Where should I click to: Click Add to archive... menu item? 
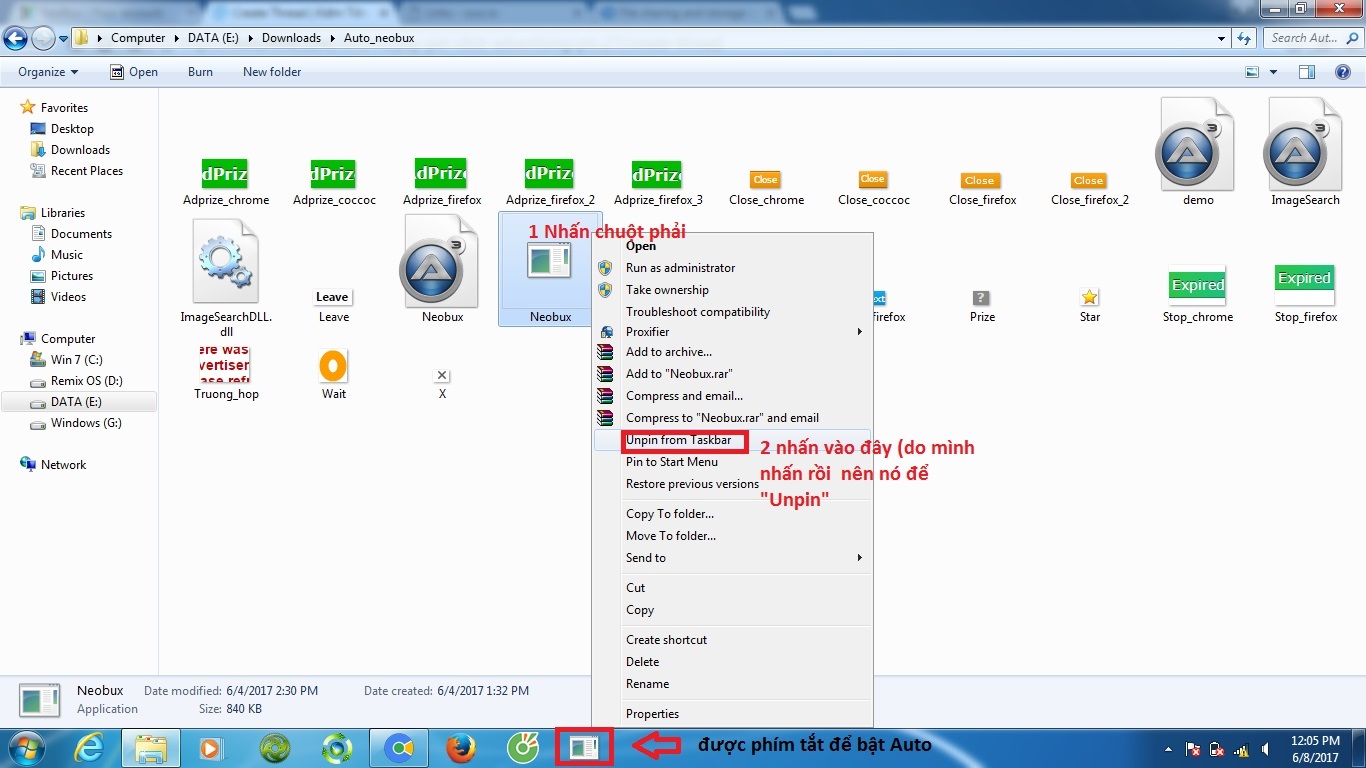732,352
